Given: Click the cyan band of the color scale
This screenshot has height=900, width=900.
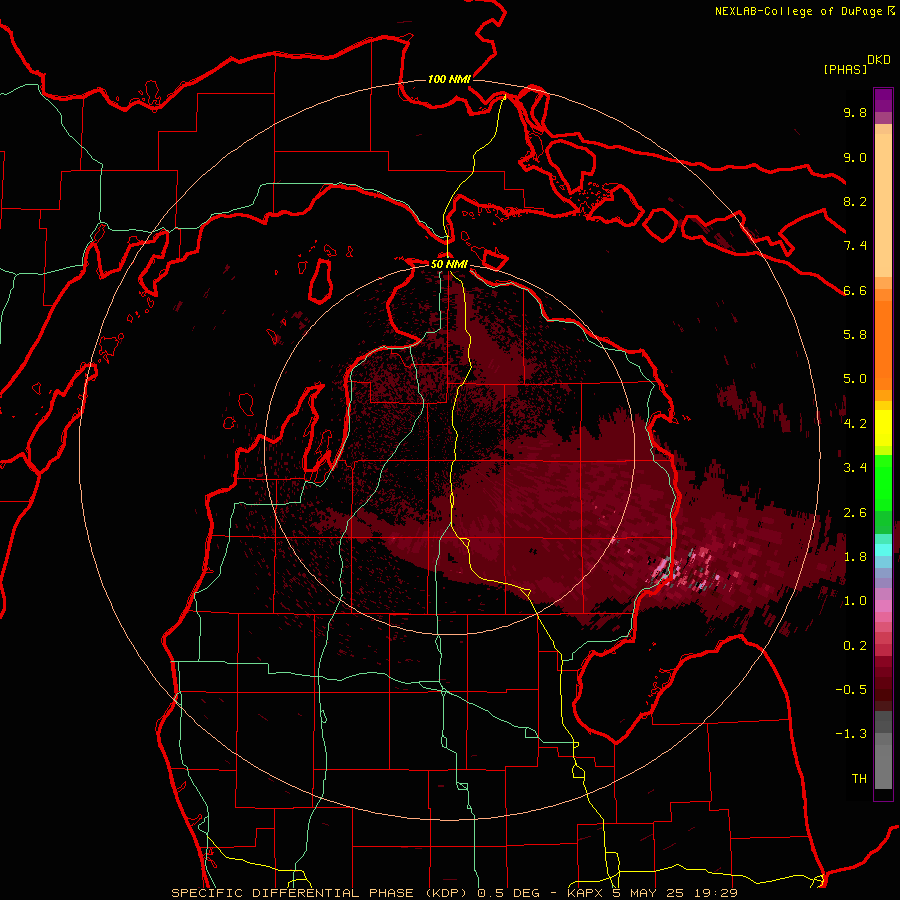Looking at the screenshot, I should coord(883,550).
